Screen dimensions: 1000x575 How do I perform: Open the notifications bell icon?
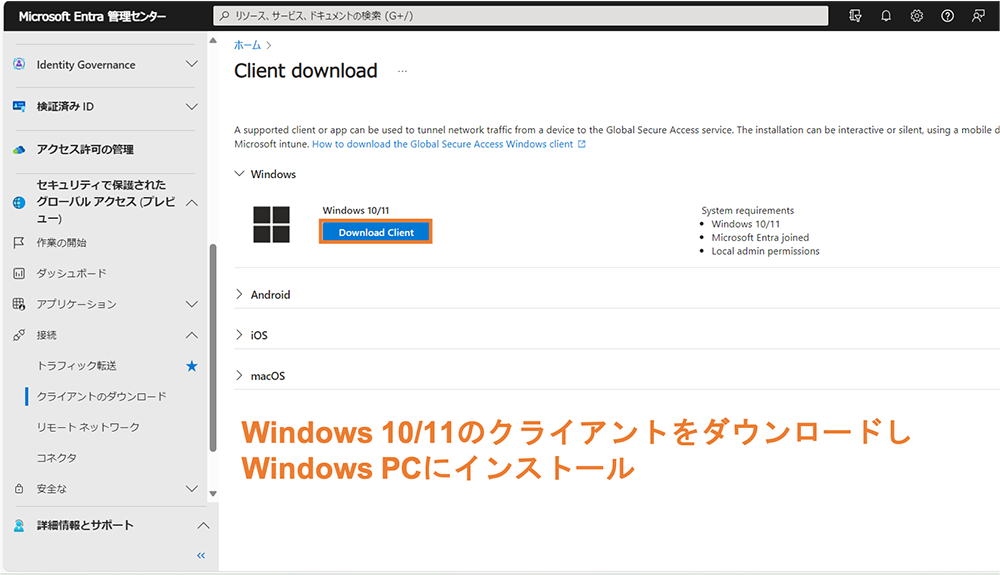pos(886,16)
